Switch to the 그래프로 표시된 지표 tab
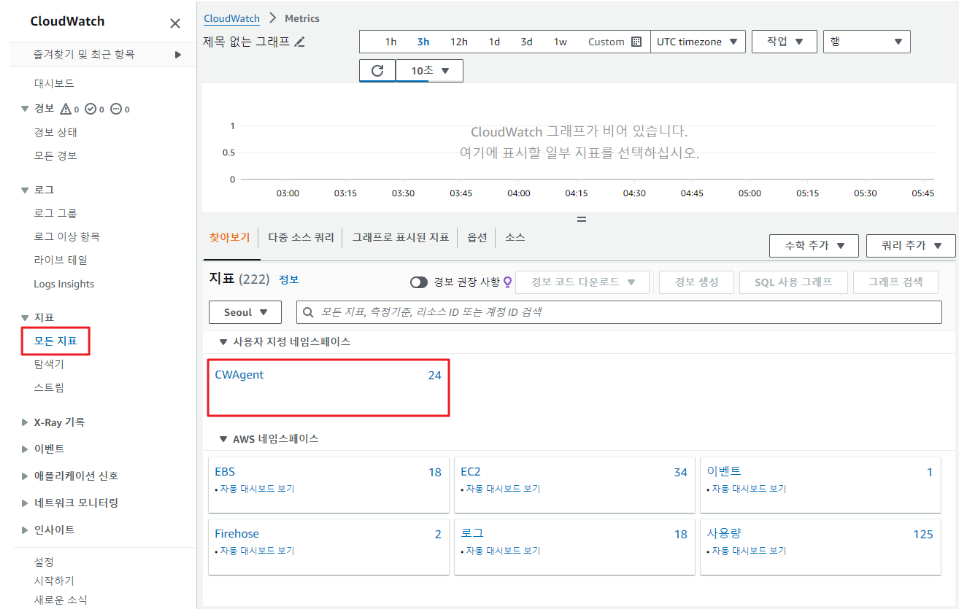The height and width of the screenshot is (609, 959). [401, 237]
